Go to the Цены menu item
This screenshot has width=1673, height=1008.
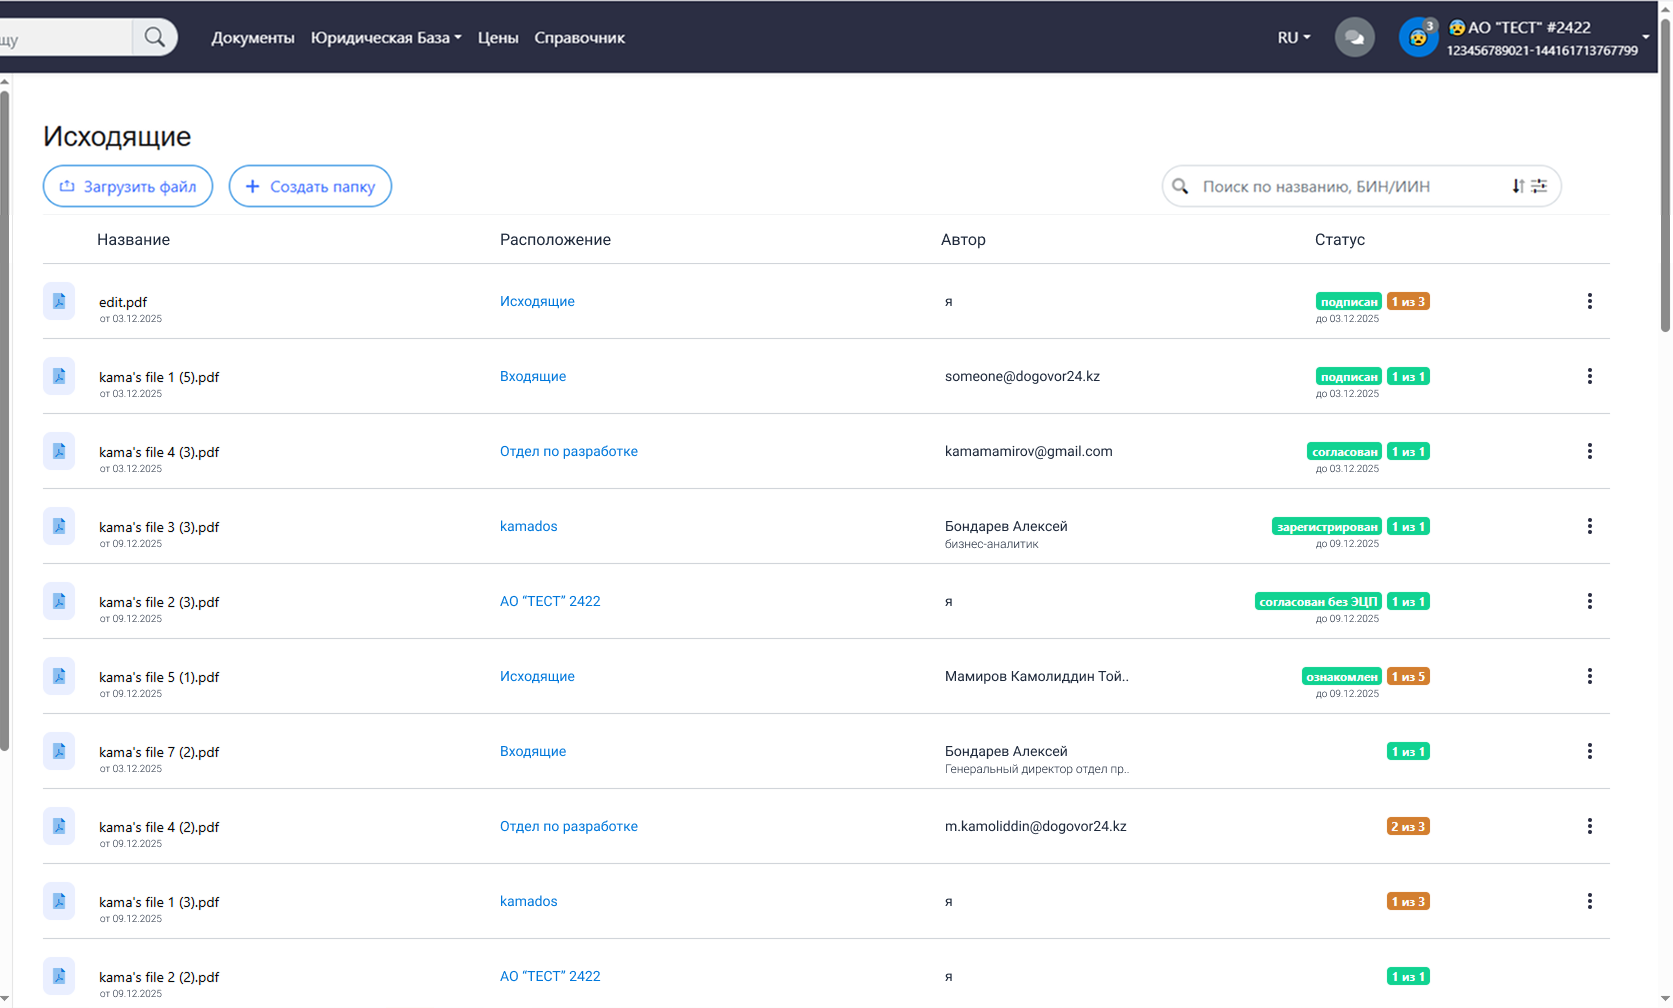click(x=498, y=38)
